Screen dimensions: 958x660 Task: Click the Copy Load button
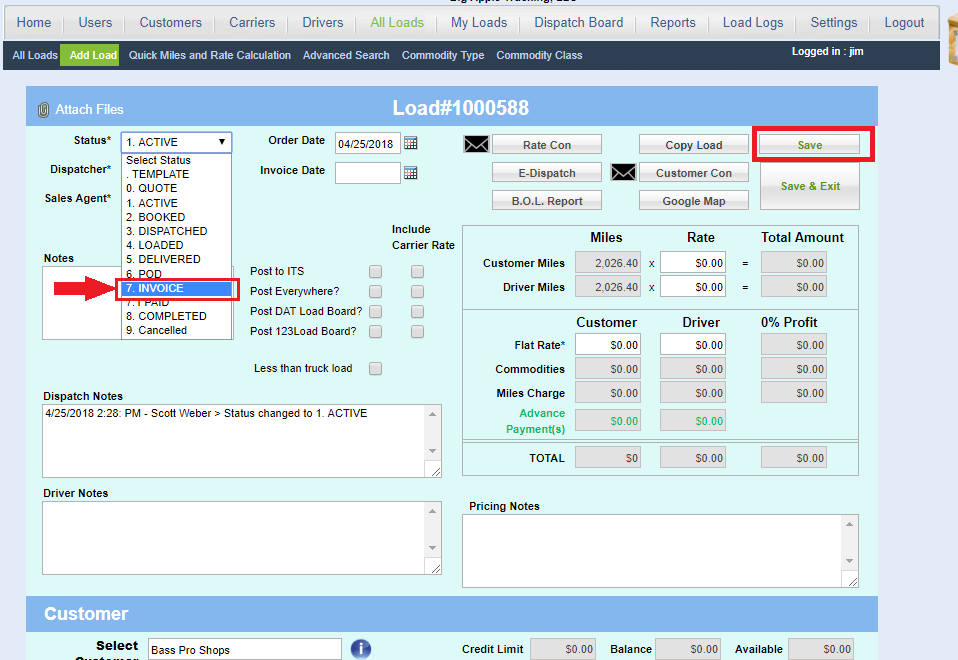[x=693, y=145]
